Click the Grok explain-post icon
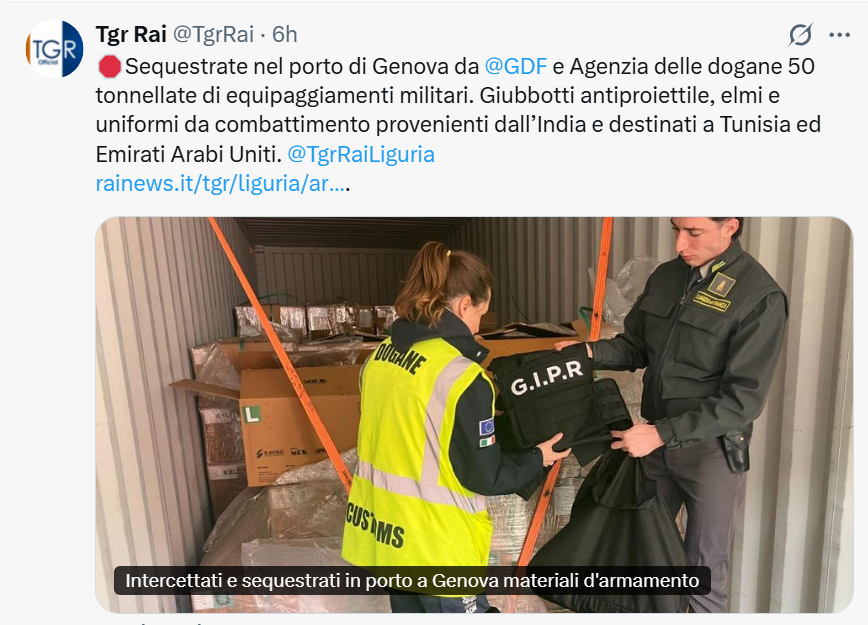 (800, 35)
